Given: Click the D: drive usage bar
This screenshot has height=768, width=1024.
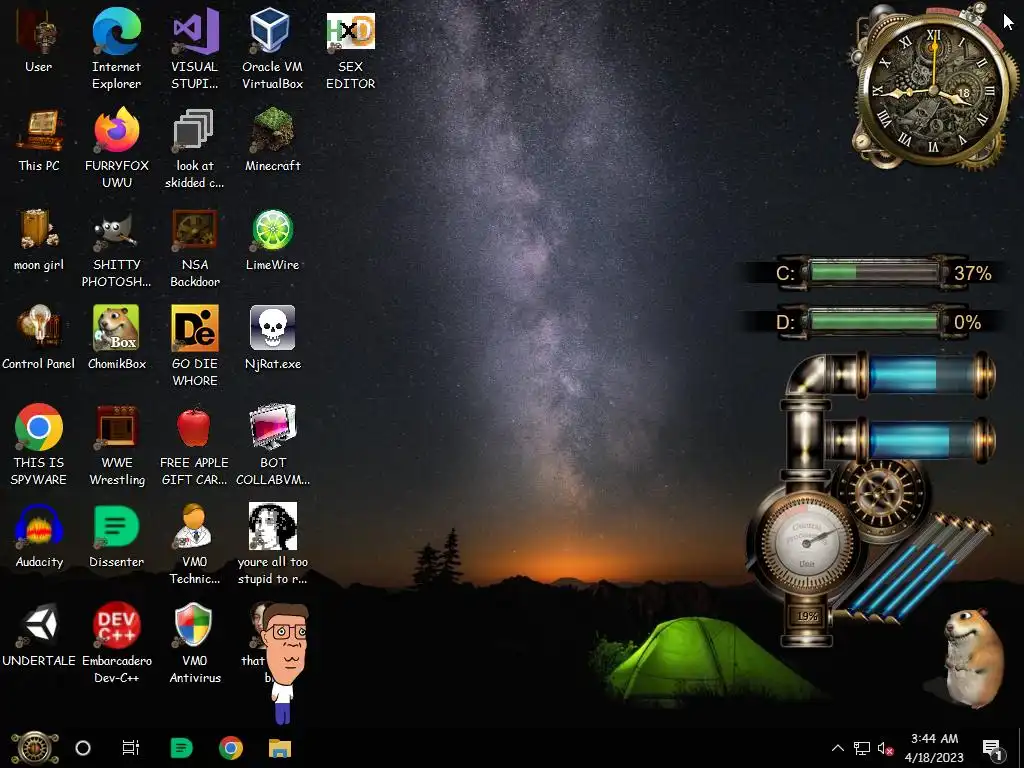Looking at the screenshot, I should [872, 322].
